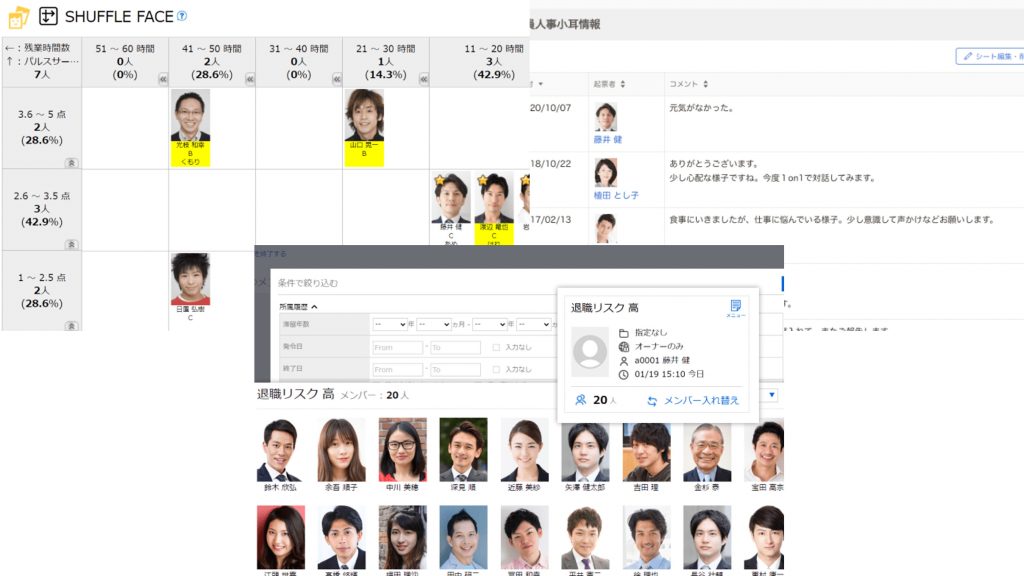
Task: Click the gray placeholder avatar in the card
Action: (x=589, y=352)
